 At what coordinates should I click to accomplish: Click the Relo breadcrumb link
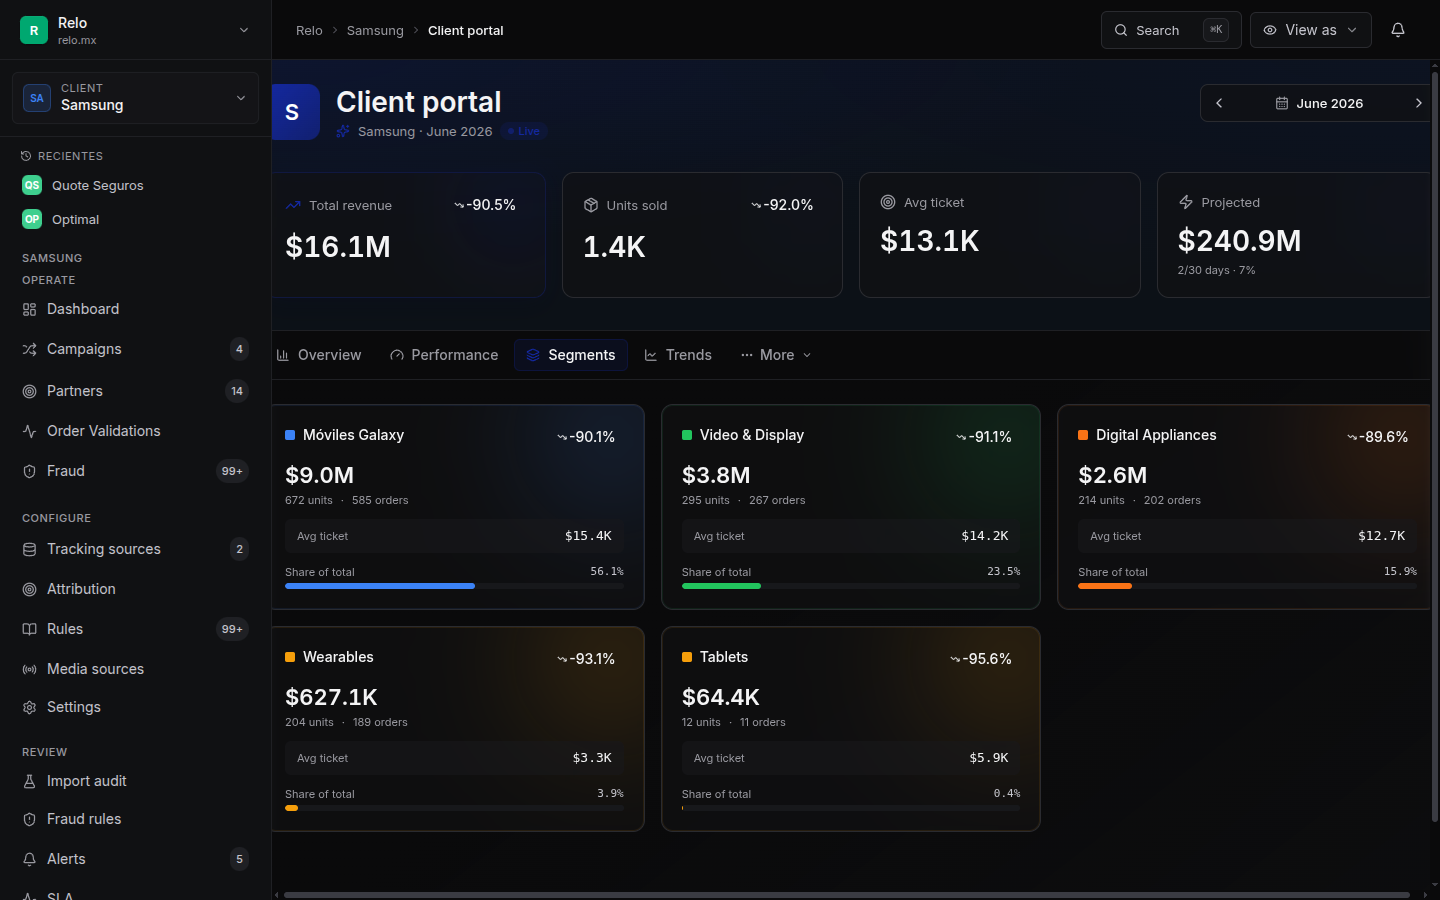309,30
